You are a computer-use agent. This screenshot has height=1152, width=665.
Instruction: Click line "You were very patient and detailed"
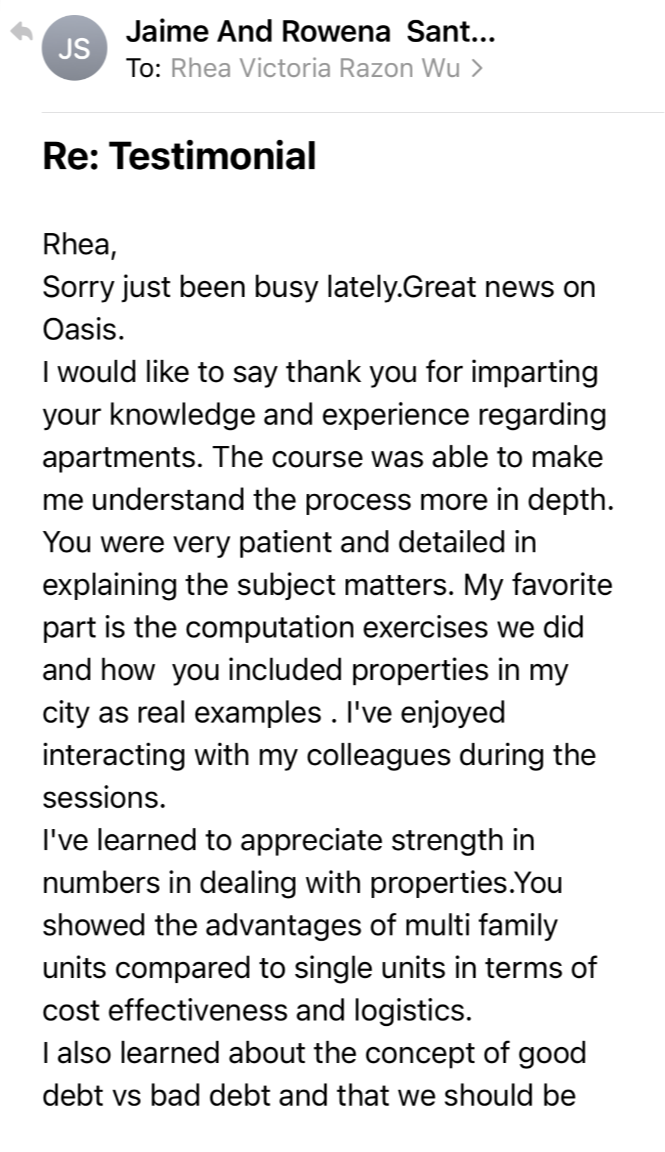pyautogui.click(x=290, y=542)
